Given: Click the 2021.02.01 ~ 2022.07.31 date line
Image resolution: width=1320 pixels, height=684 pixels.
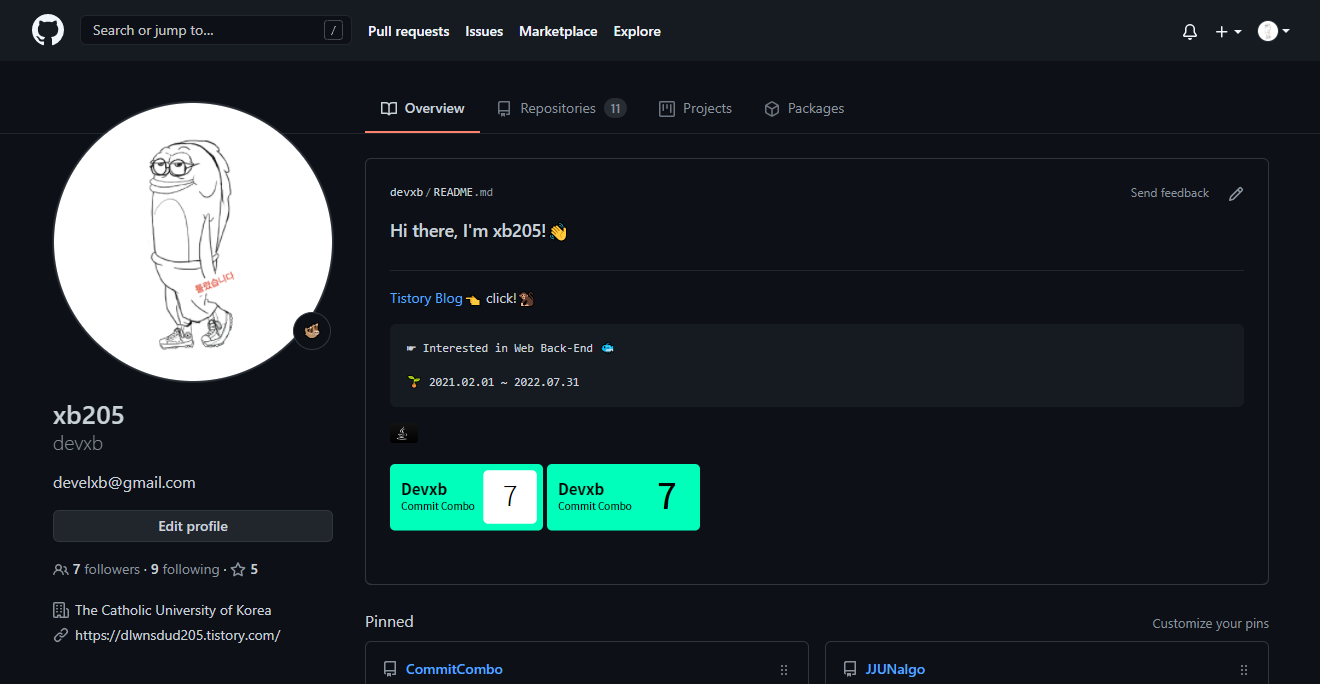Looking at the screenshot, I should click(493, 382).
